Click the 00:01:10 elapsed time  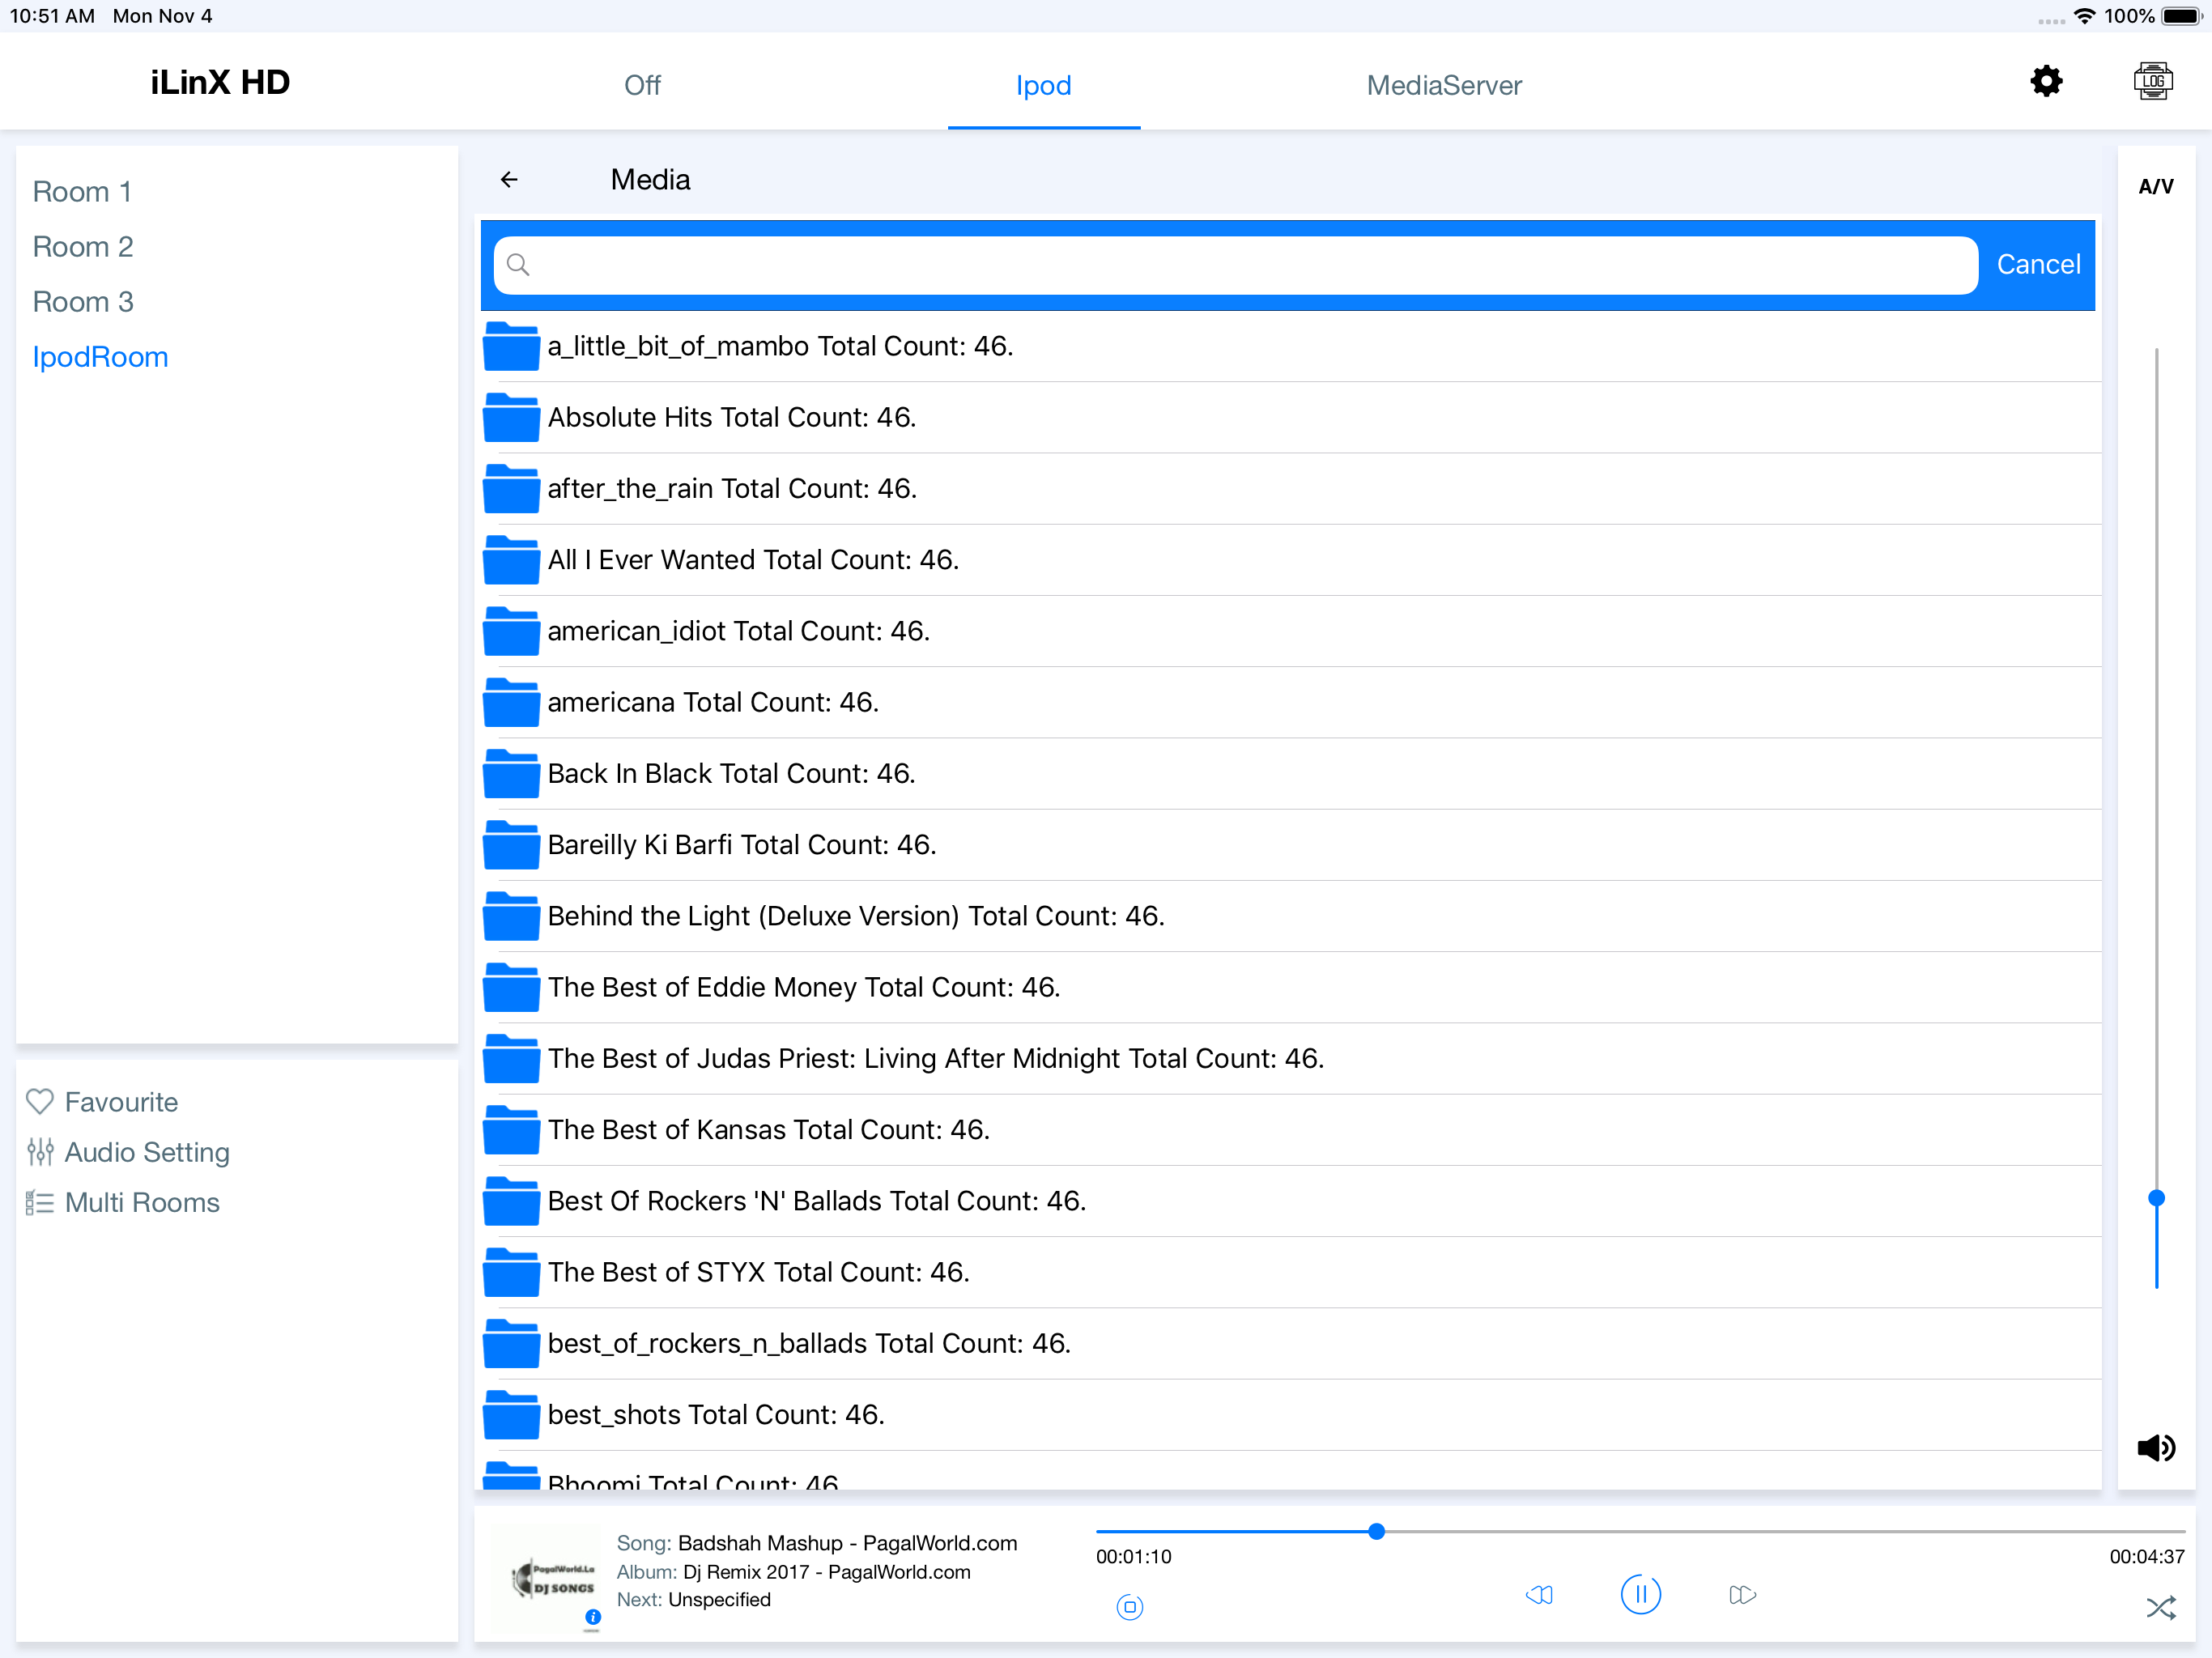click(x=1133, y=1556)
